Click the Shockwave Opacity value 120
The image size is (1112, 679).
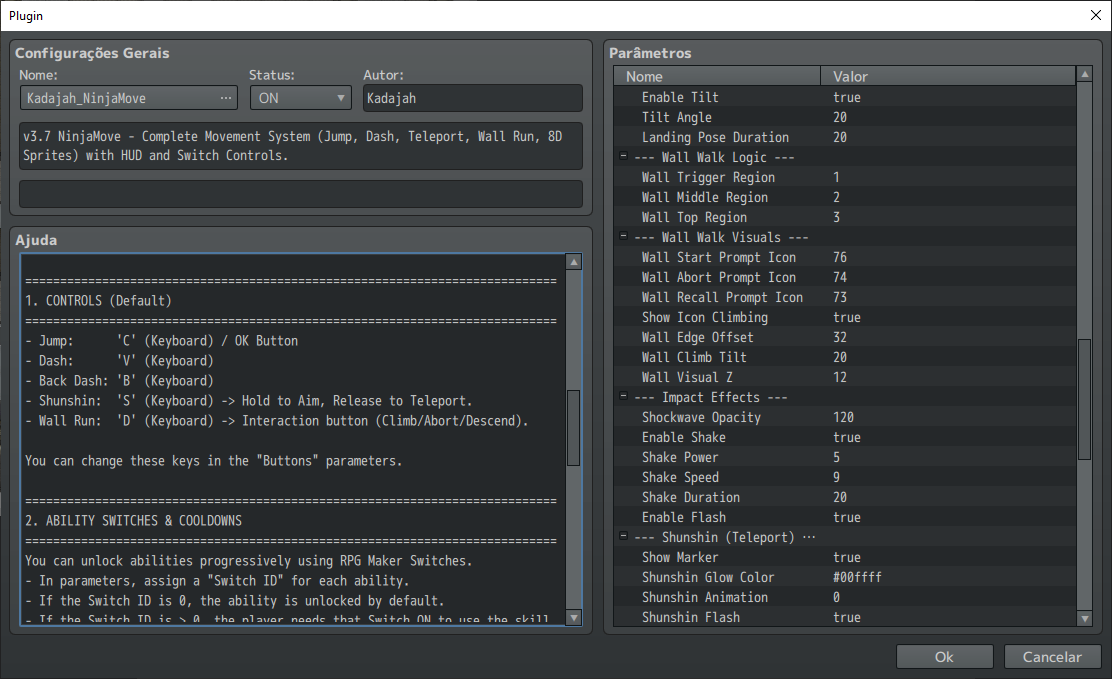click(x=843, y=417)
